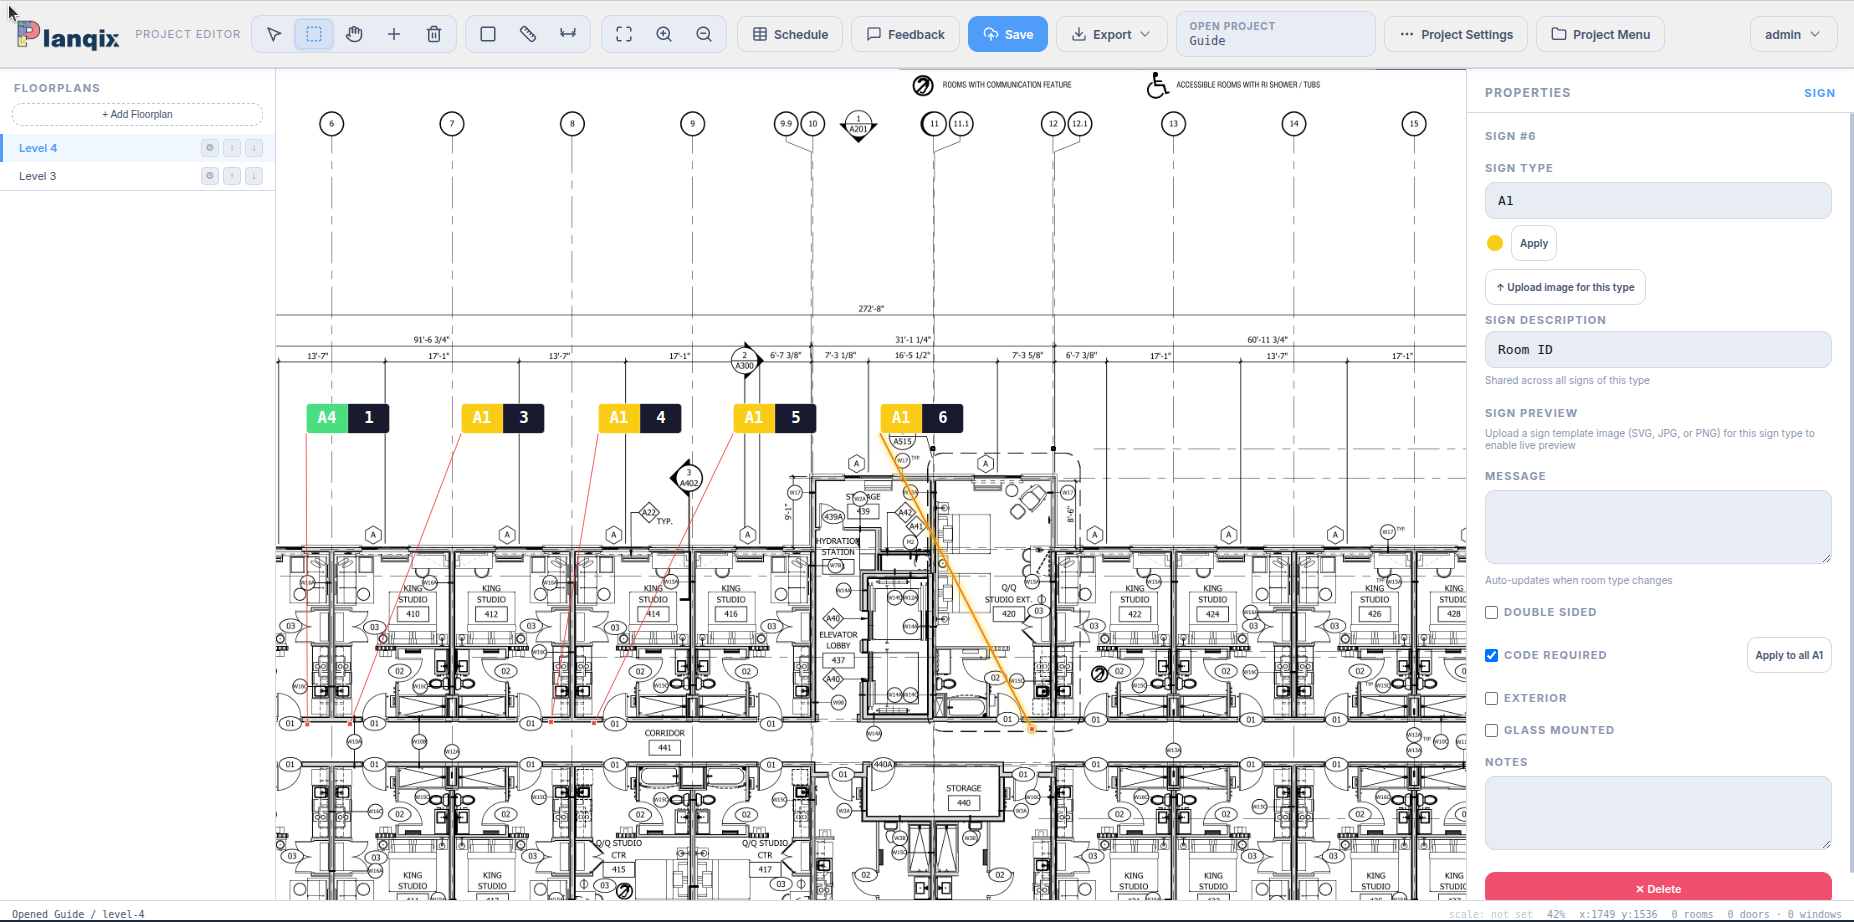Move Level 3 floorplan up

coord(232,176)
